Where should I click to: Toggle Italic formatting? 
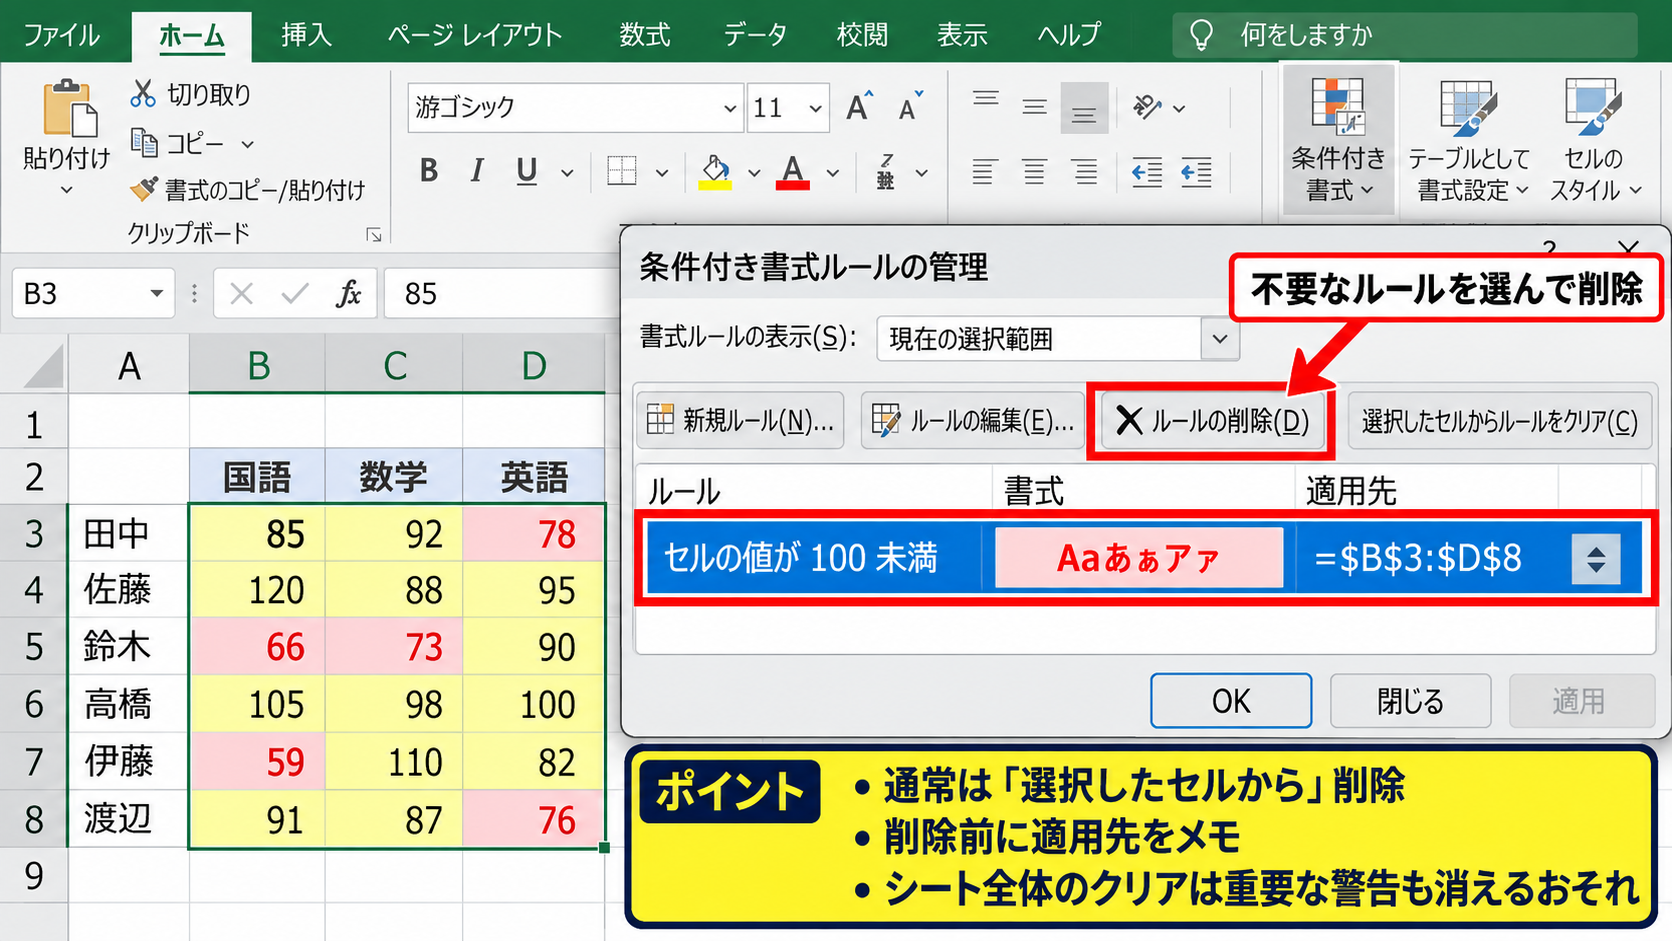[477, 171]
